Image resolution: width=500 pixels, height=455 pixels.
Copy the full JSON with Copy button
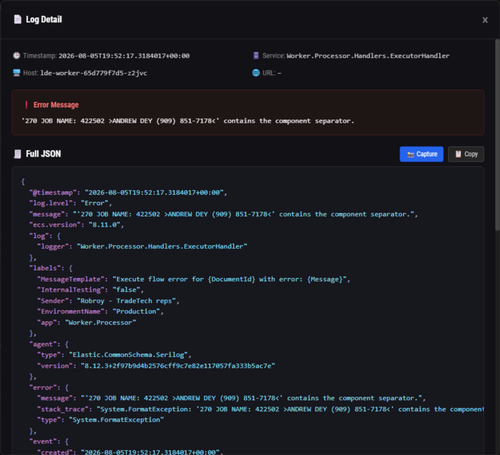pyautogui.click(x=466, y=154)
